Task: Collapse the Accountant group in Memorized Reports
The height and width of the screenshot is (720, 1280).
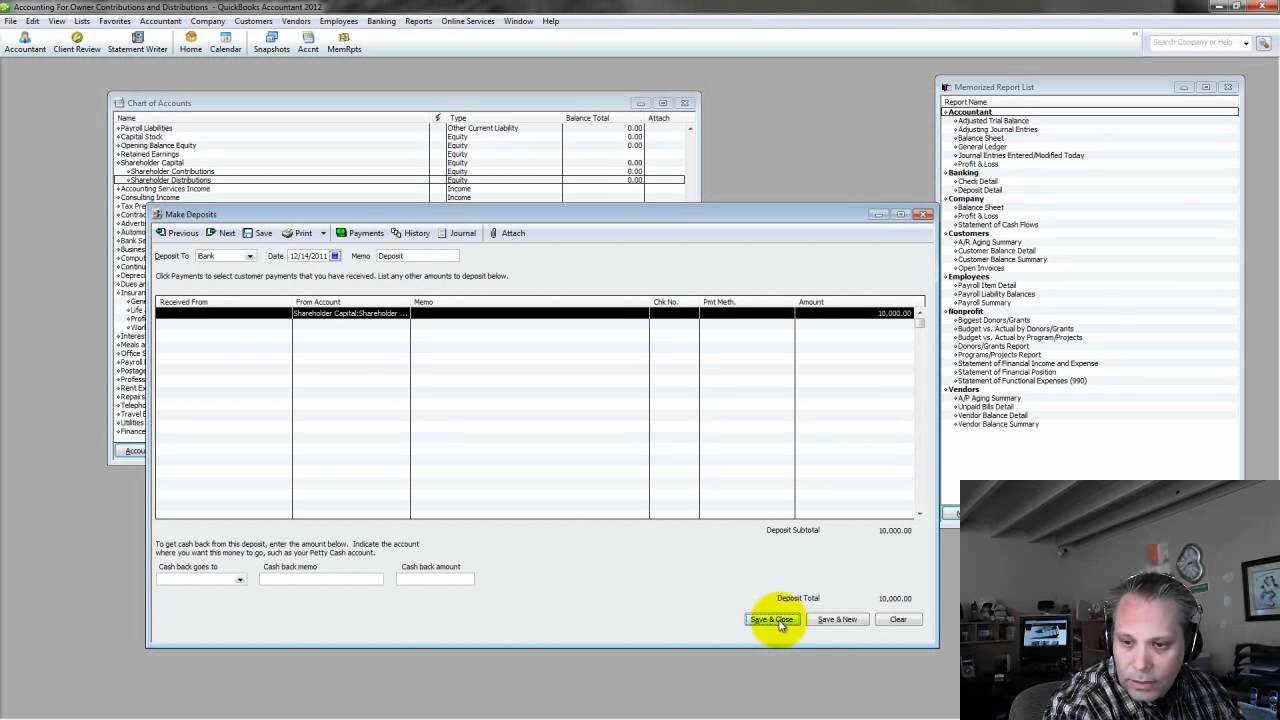Action: point(946,112)
